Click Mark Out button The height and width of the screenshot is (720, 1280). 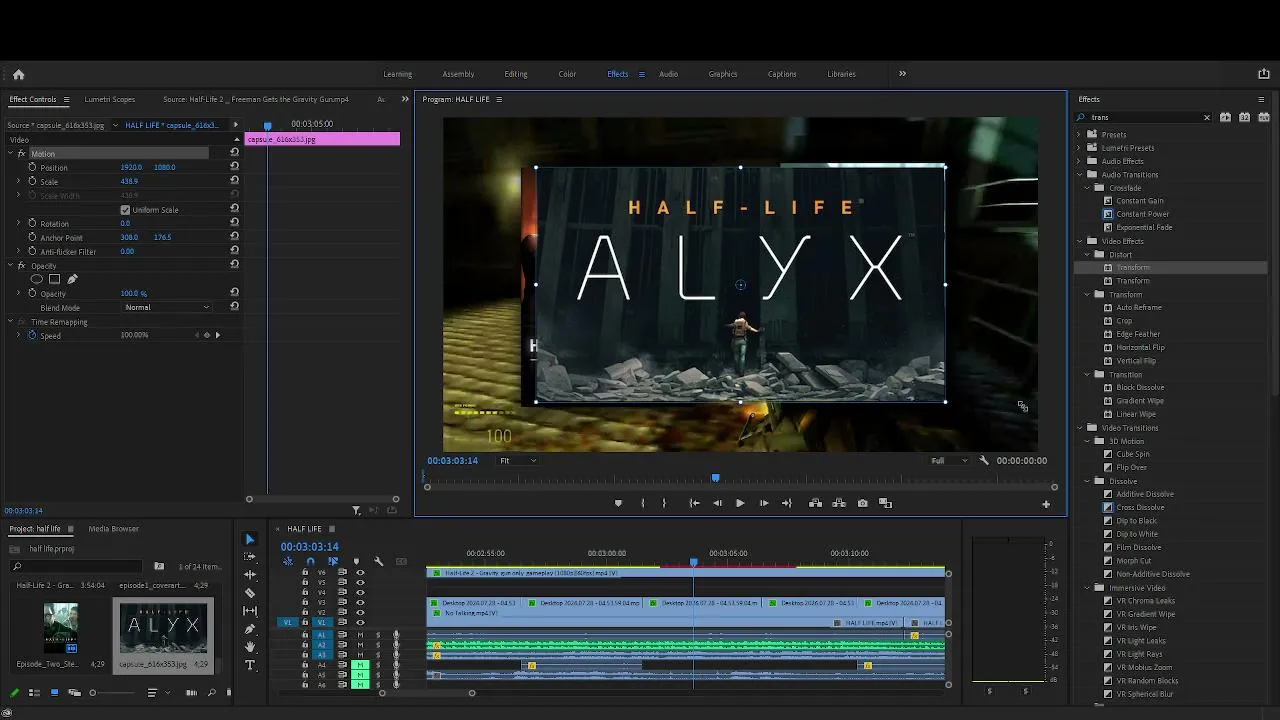(x=664, y=503)
